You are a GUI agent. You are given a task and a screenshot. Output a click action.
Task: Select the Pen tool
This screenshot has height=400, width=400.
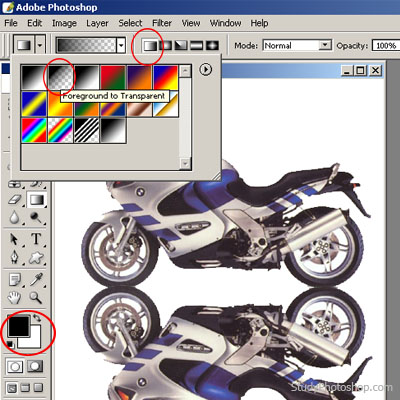click(x=14, y=257)
